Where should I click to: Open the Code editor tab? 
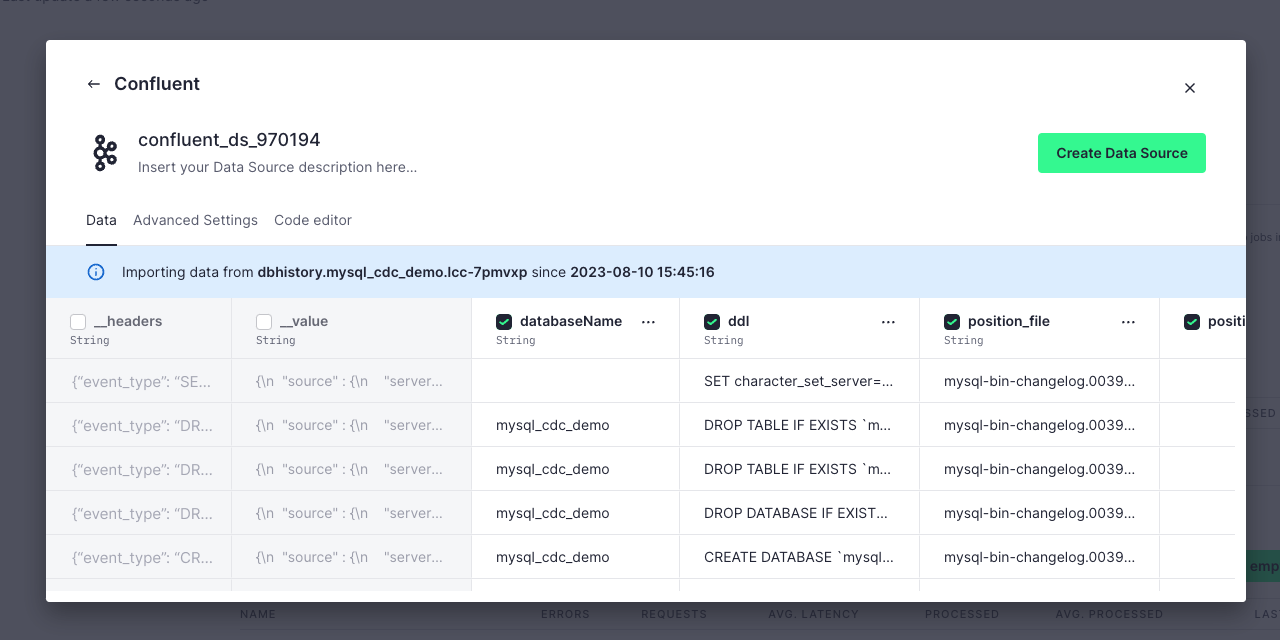click(313, 220)
